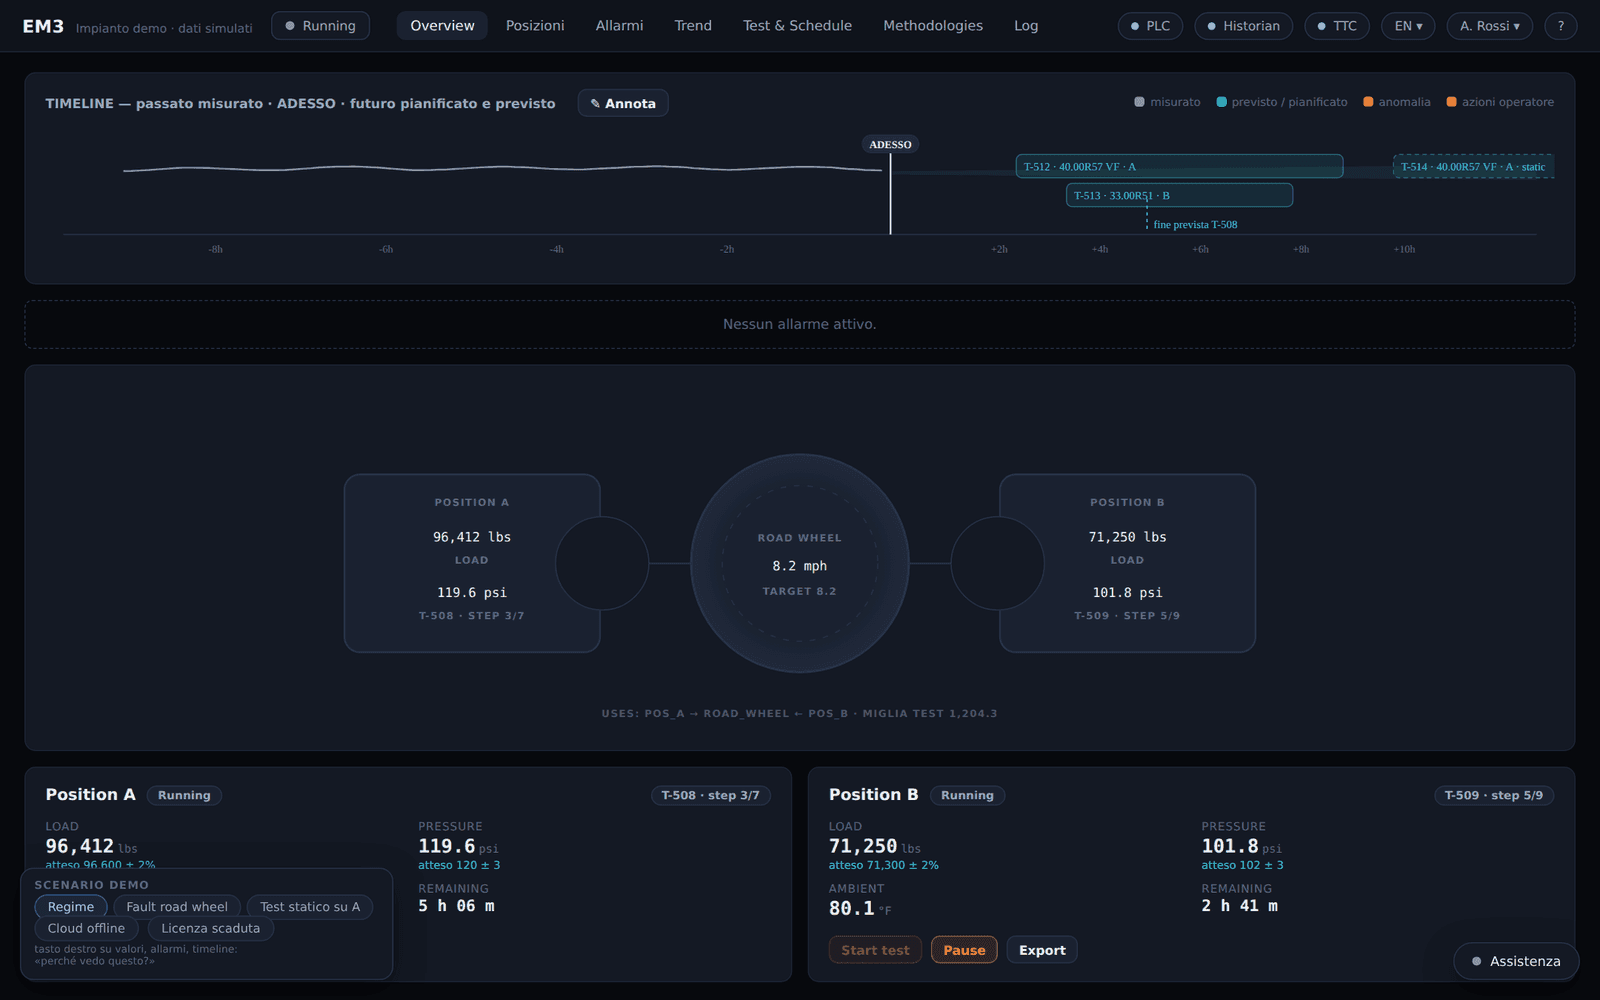Click the atteso 71,300 ± 2% text
Image resolution: width=1600 pixels, height=1000 pixels.
coord(884,866)
